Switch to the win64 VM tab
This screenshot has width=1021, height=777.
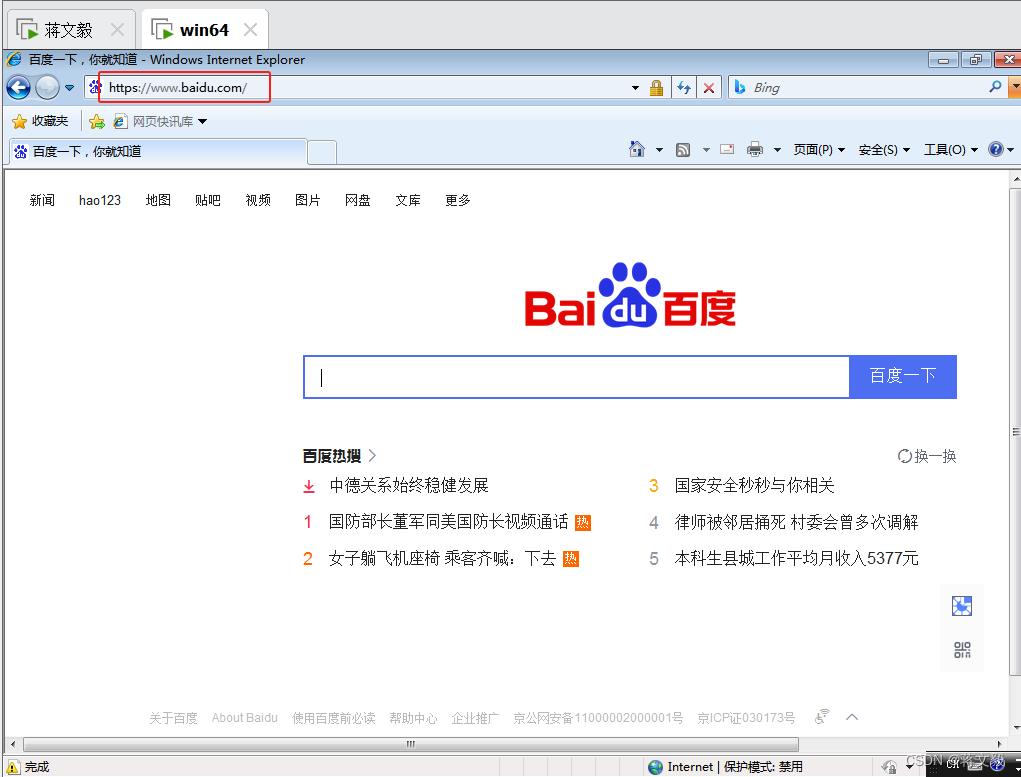(204, 30)
